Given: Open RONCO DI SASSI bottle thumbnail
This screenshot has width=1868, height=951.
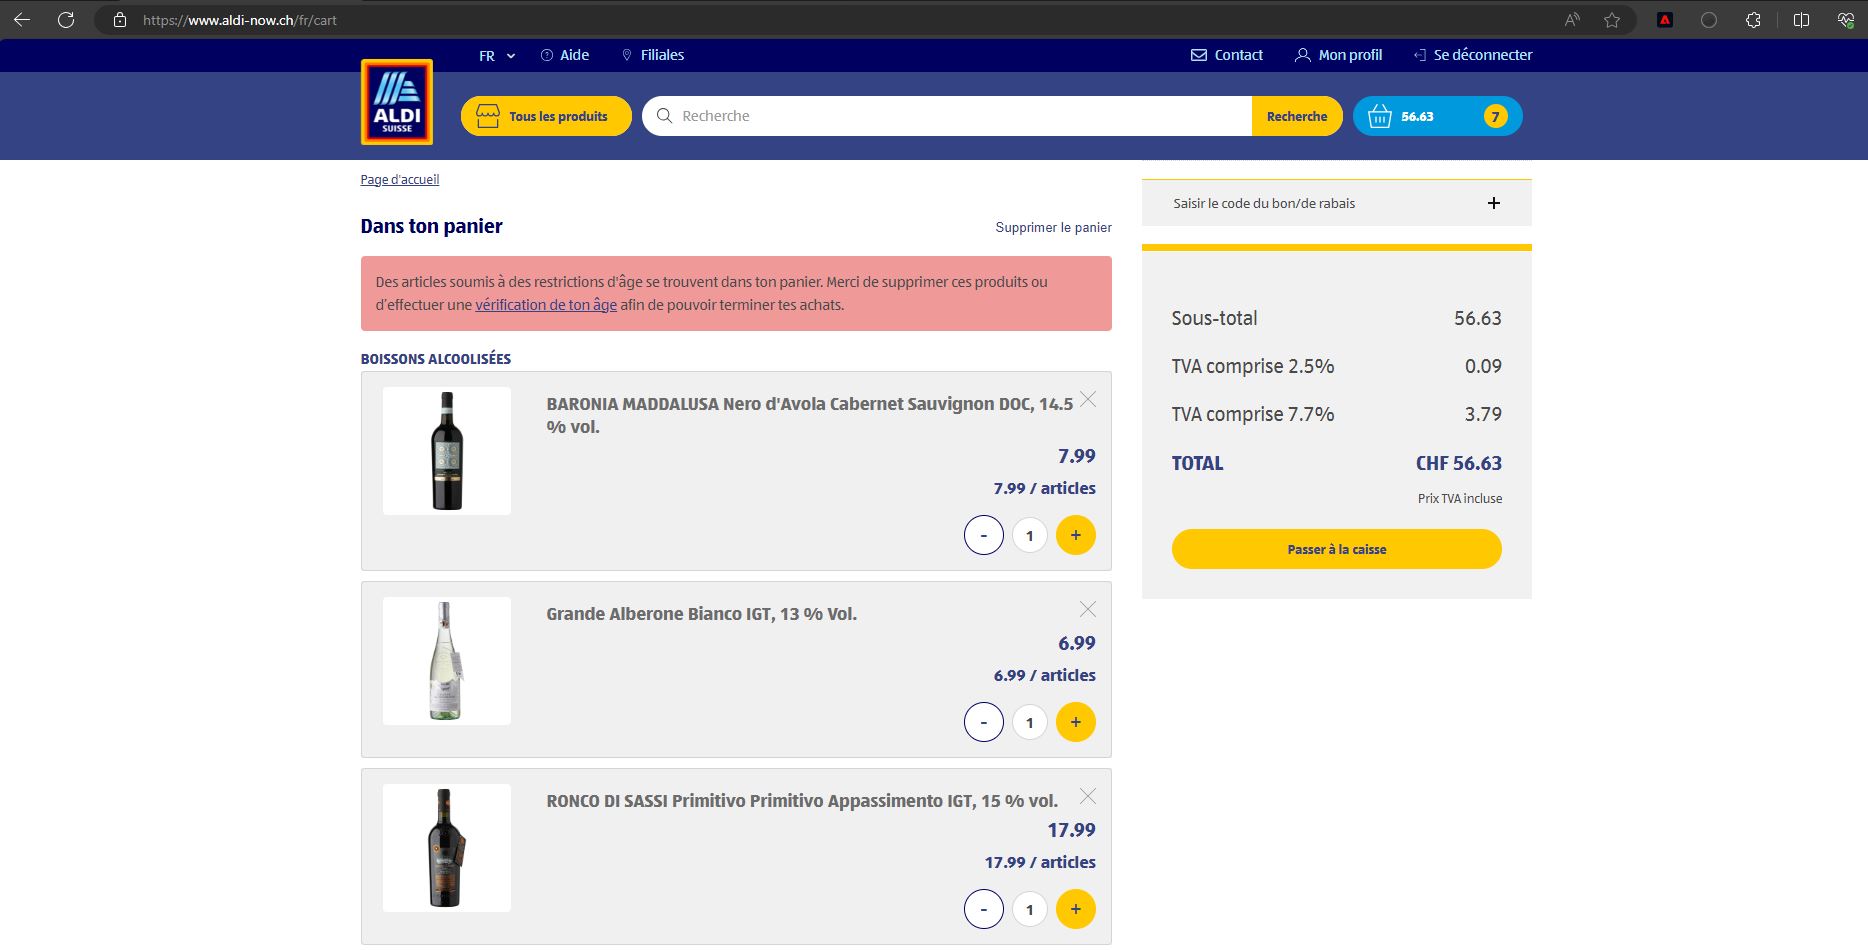Looking at the screenshot, I should pyautogui.click(x=447, y=848).
